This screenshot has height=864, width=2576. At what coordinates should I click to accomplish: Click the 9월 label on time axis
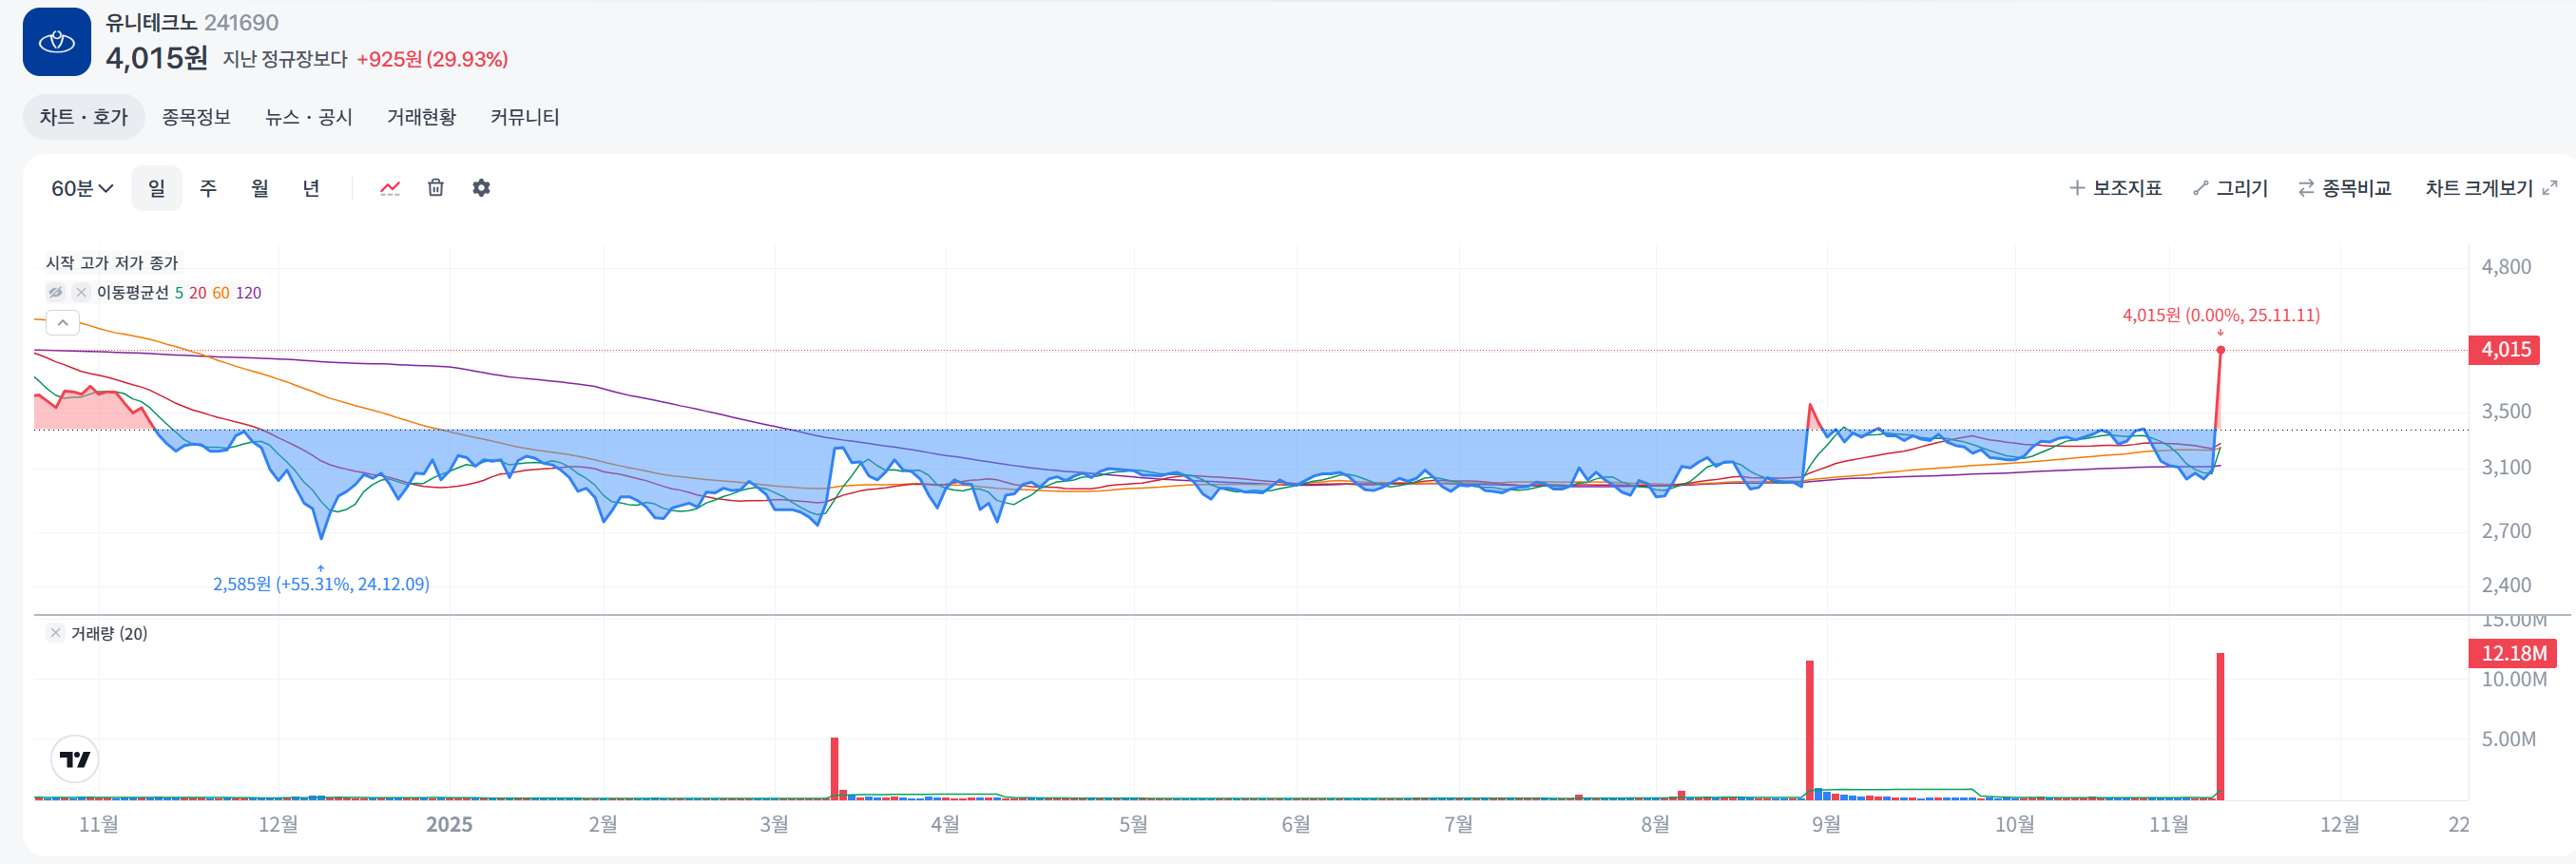click(x=1826, y=824)
